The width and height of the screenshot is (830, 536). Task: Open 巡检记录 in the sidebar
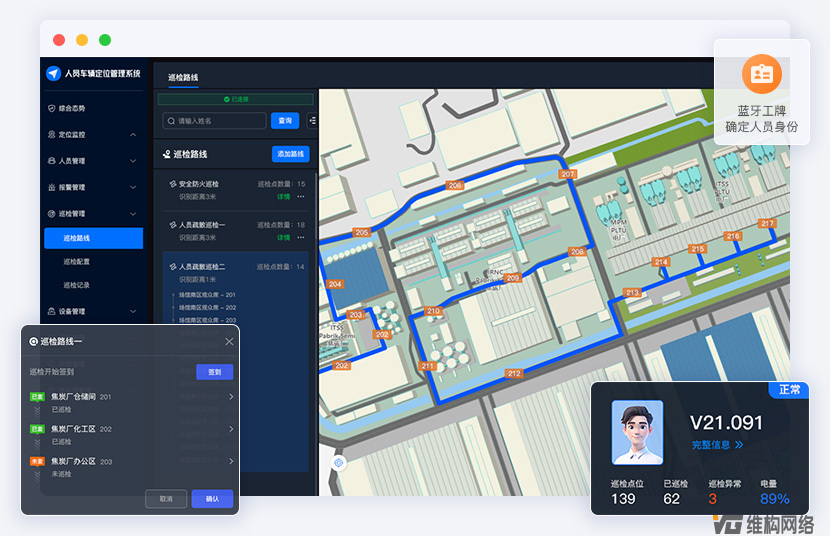click(77, 285)
